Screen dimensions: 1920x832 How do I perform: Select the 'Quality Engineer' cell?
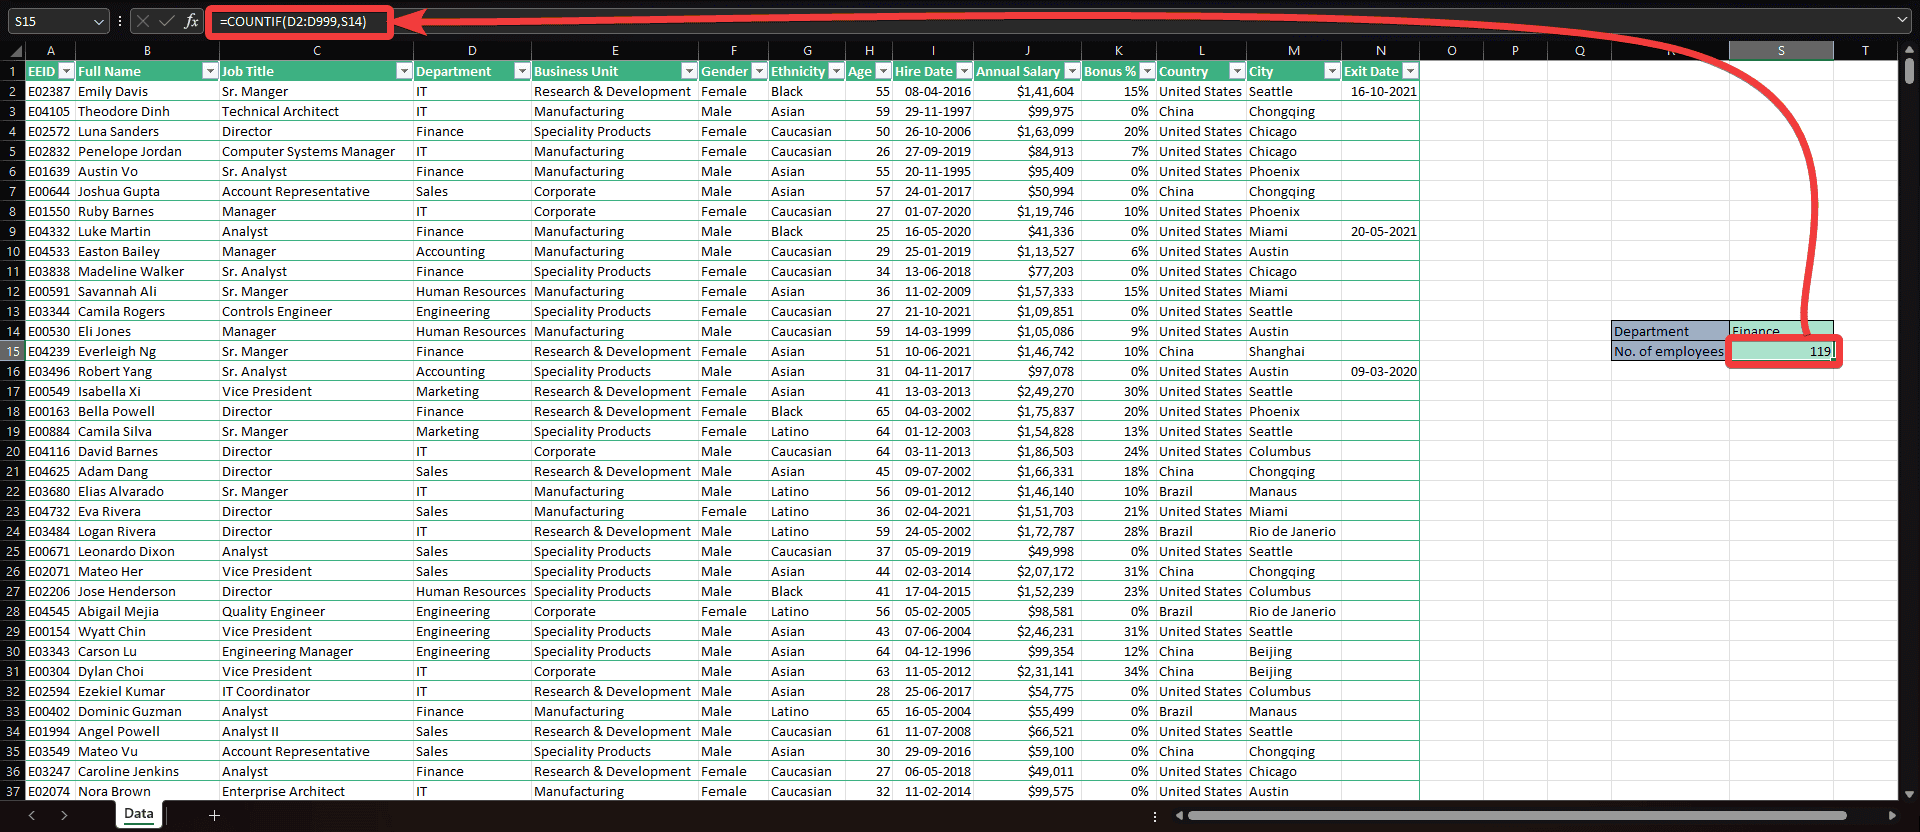[316, 611]
